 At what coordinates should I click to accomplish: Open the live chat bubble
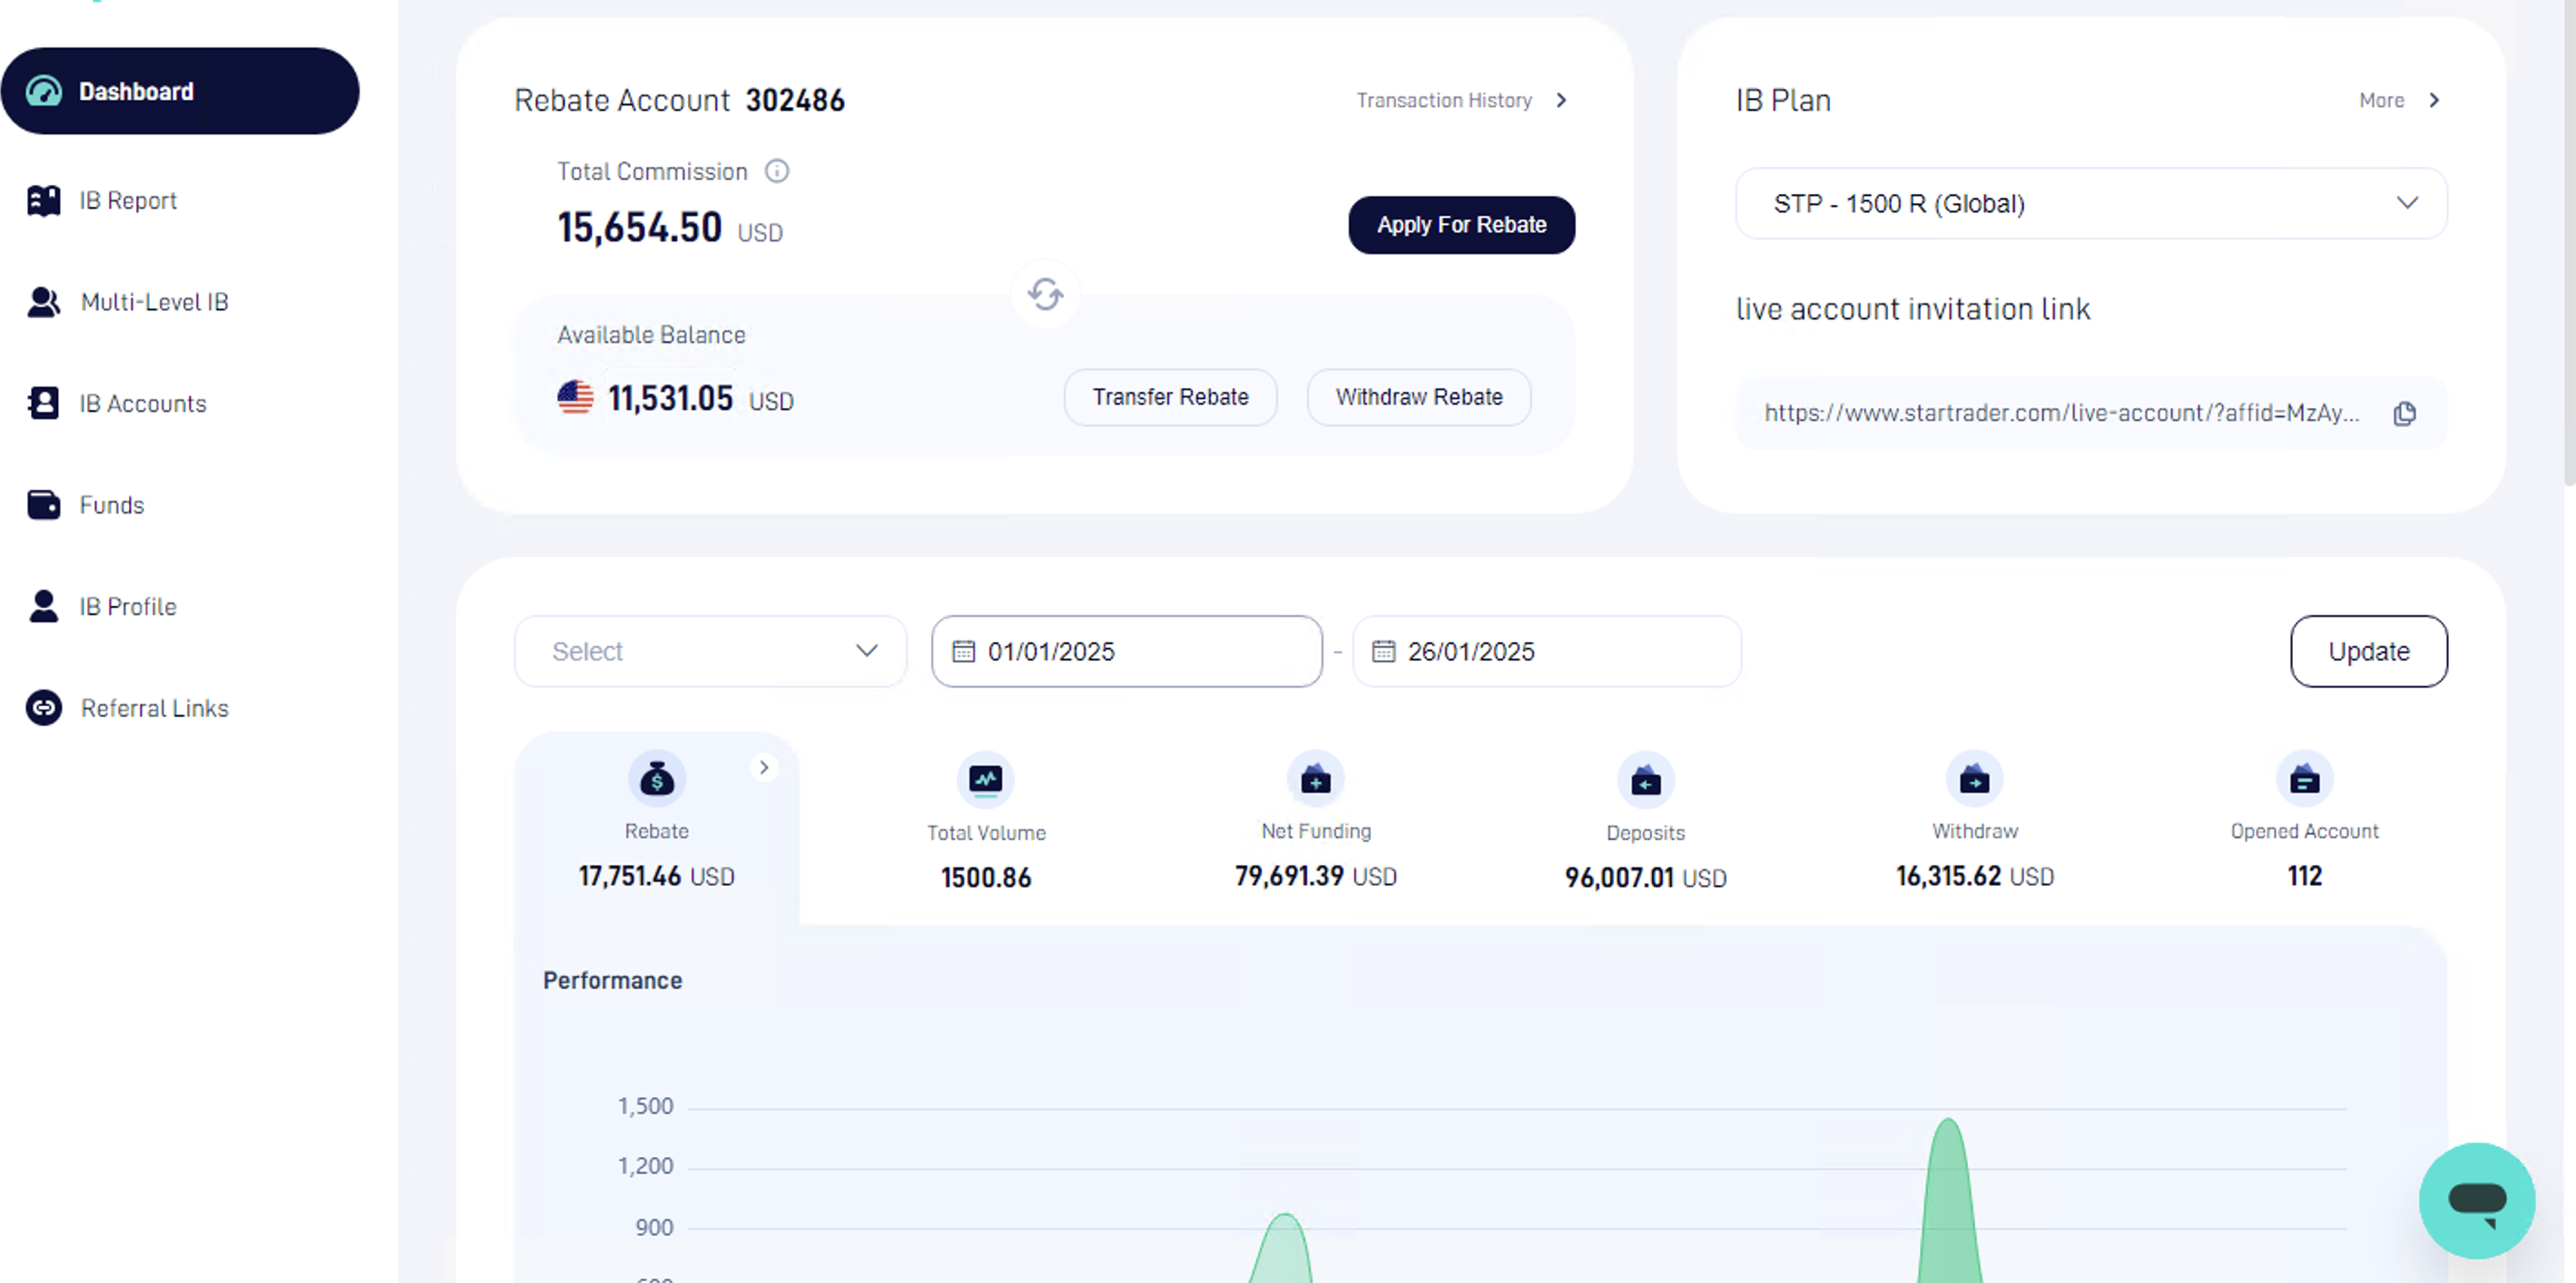[2476, 1200]
